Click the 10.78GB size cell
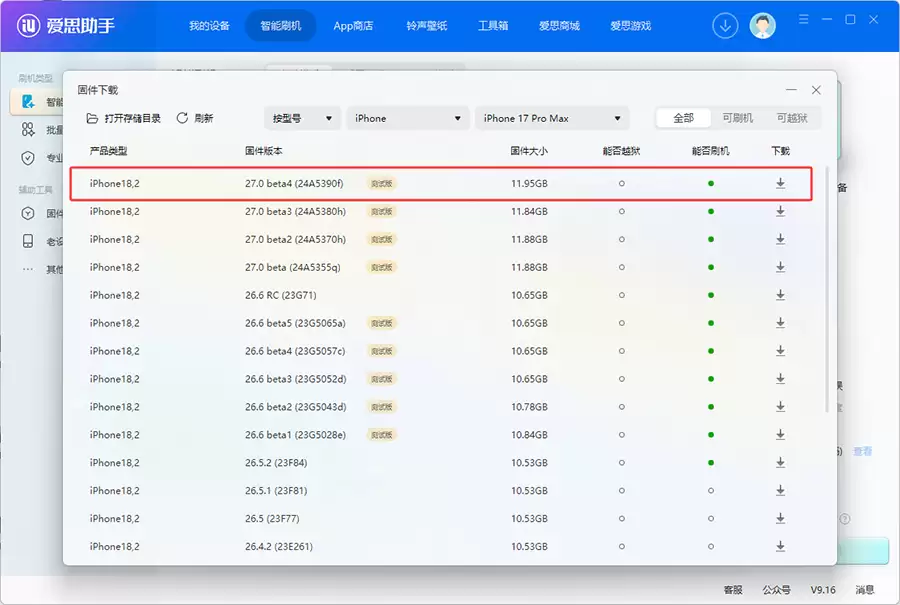Screen dimensions: 900x605 [529, 407]
